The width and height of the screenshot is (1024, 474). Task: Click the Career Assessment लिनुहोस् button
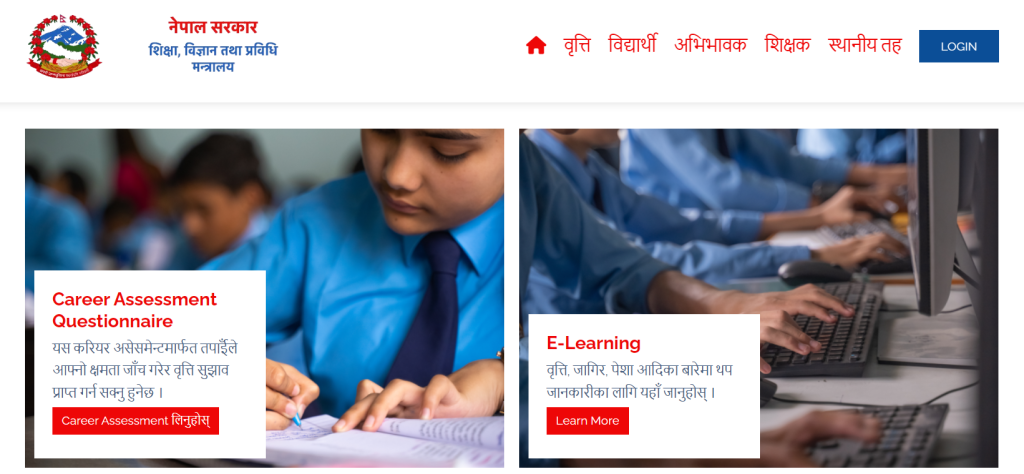[x=136, y=421]
